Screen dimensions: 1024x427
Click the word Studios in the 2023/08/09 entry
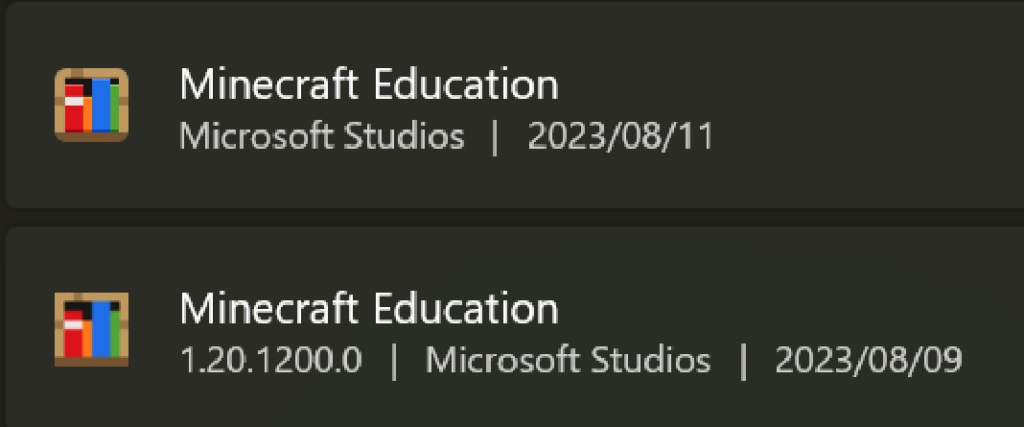coord(659,361)
